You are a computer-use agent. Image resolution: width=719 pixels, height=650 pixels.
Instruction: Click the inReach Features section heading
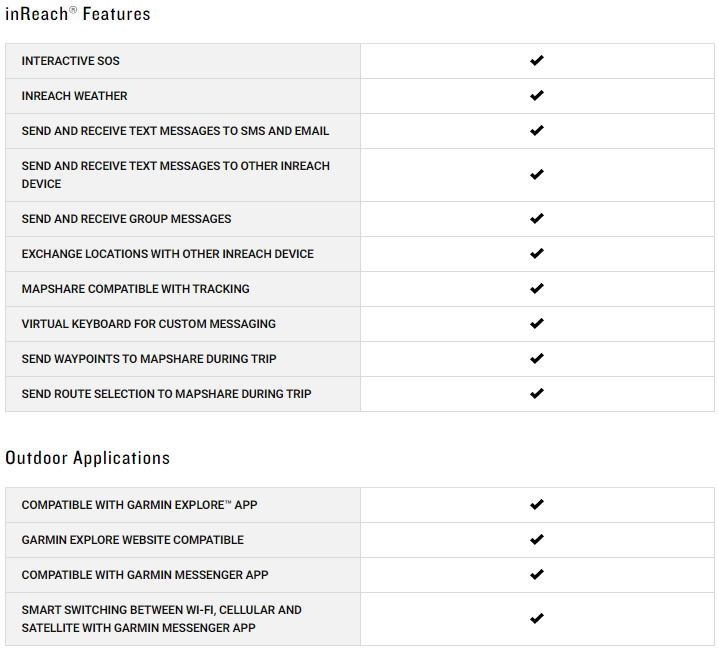(77, 14)
